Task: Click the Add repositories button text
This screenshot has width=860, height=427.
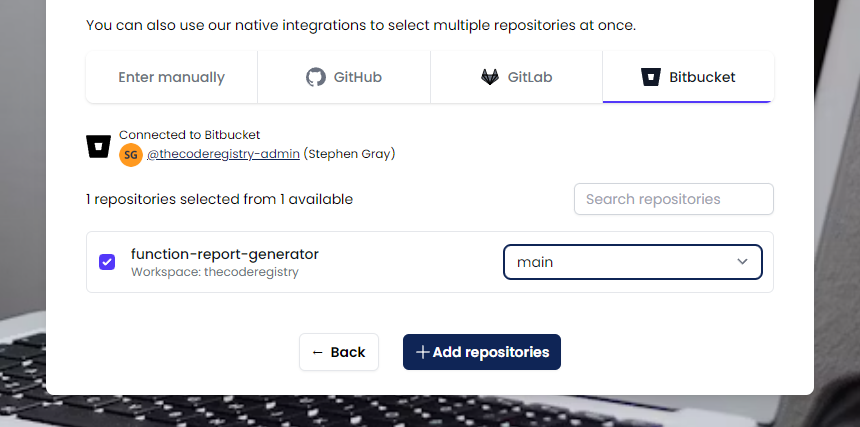Action: (x=491, y=352)
